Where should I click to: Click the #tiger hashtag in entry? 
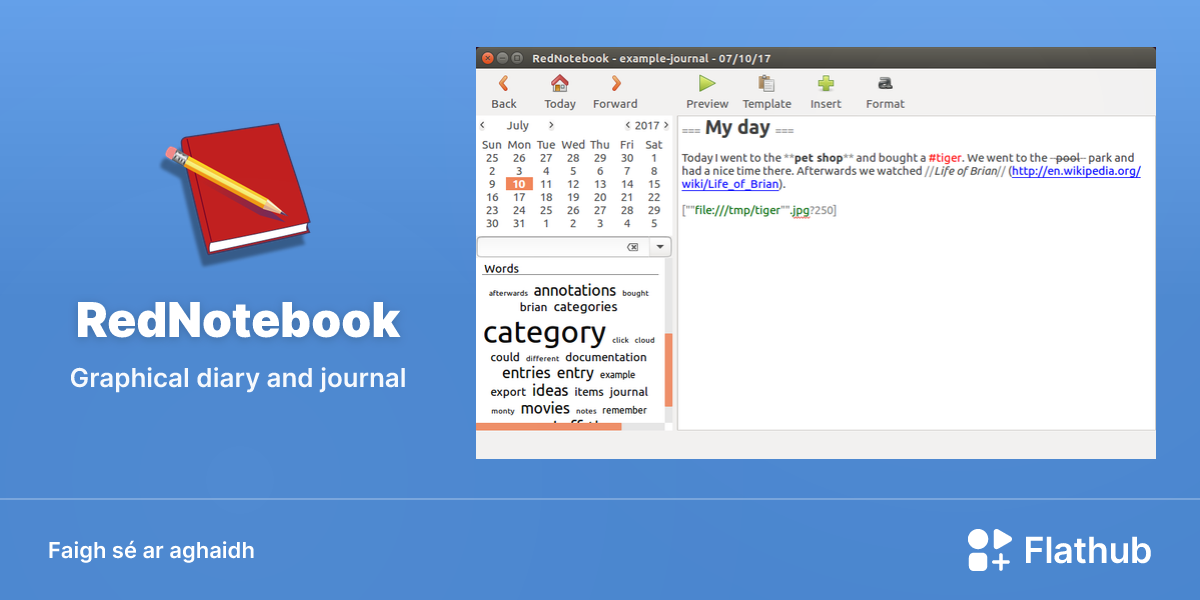pos(944,158)
